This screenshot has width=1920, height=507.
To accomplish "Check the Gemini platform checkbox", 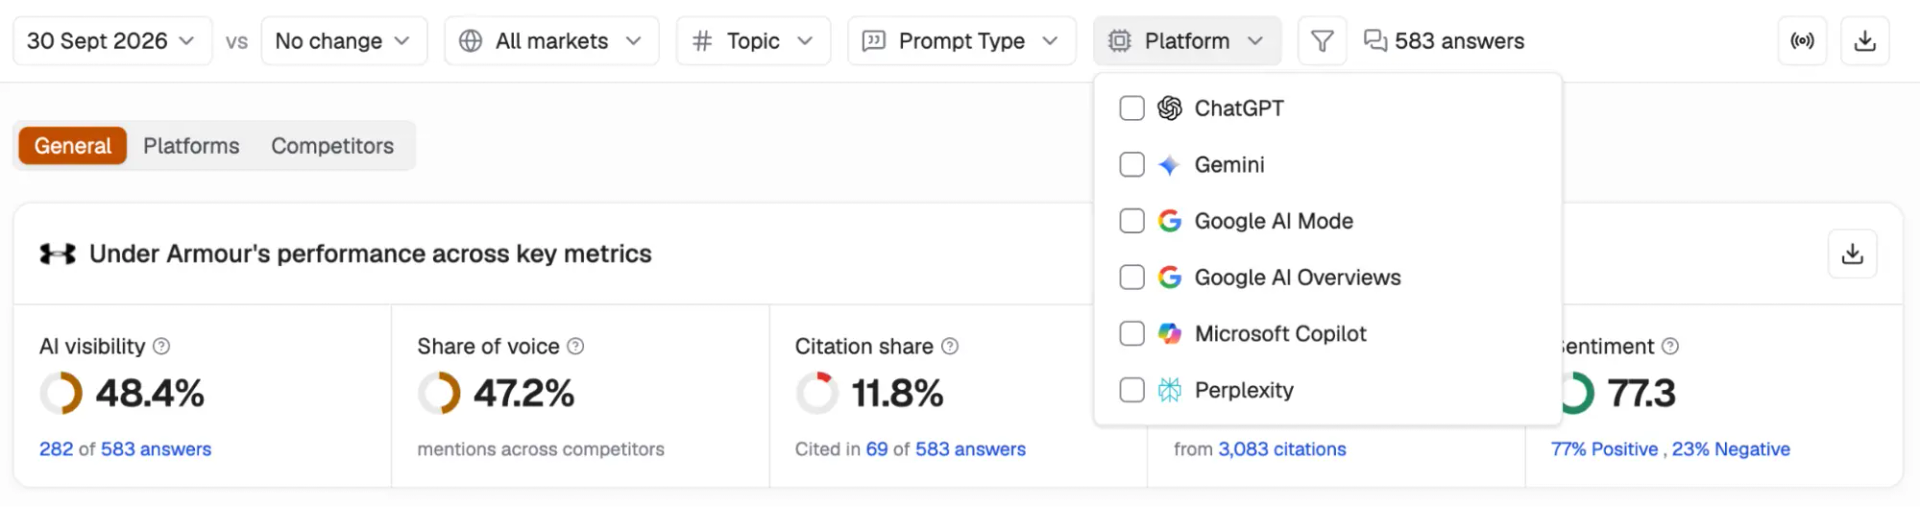I will 1132,165.
